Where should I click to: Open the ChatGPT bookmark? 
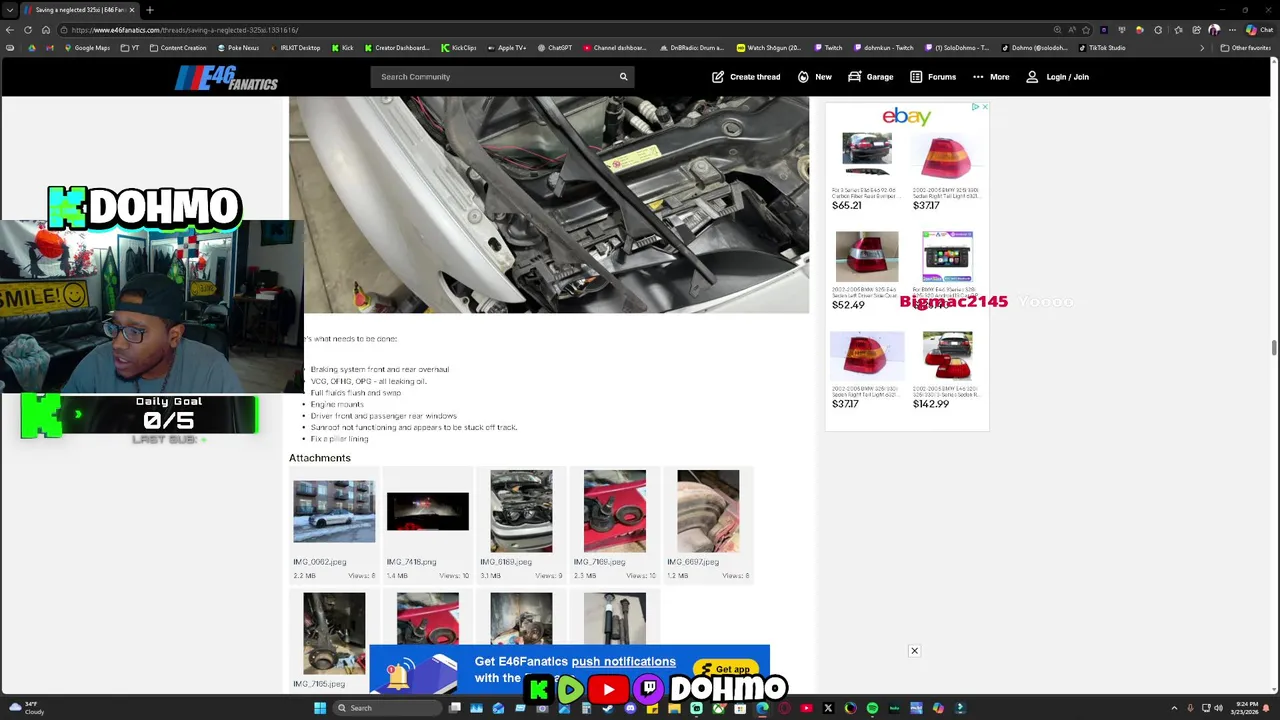pyautogui.click(x=554, y=48)
